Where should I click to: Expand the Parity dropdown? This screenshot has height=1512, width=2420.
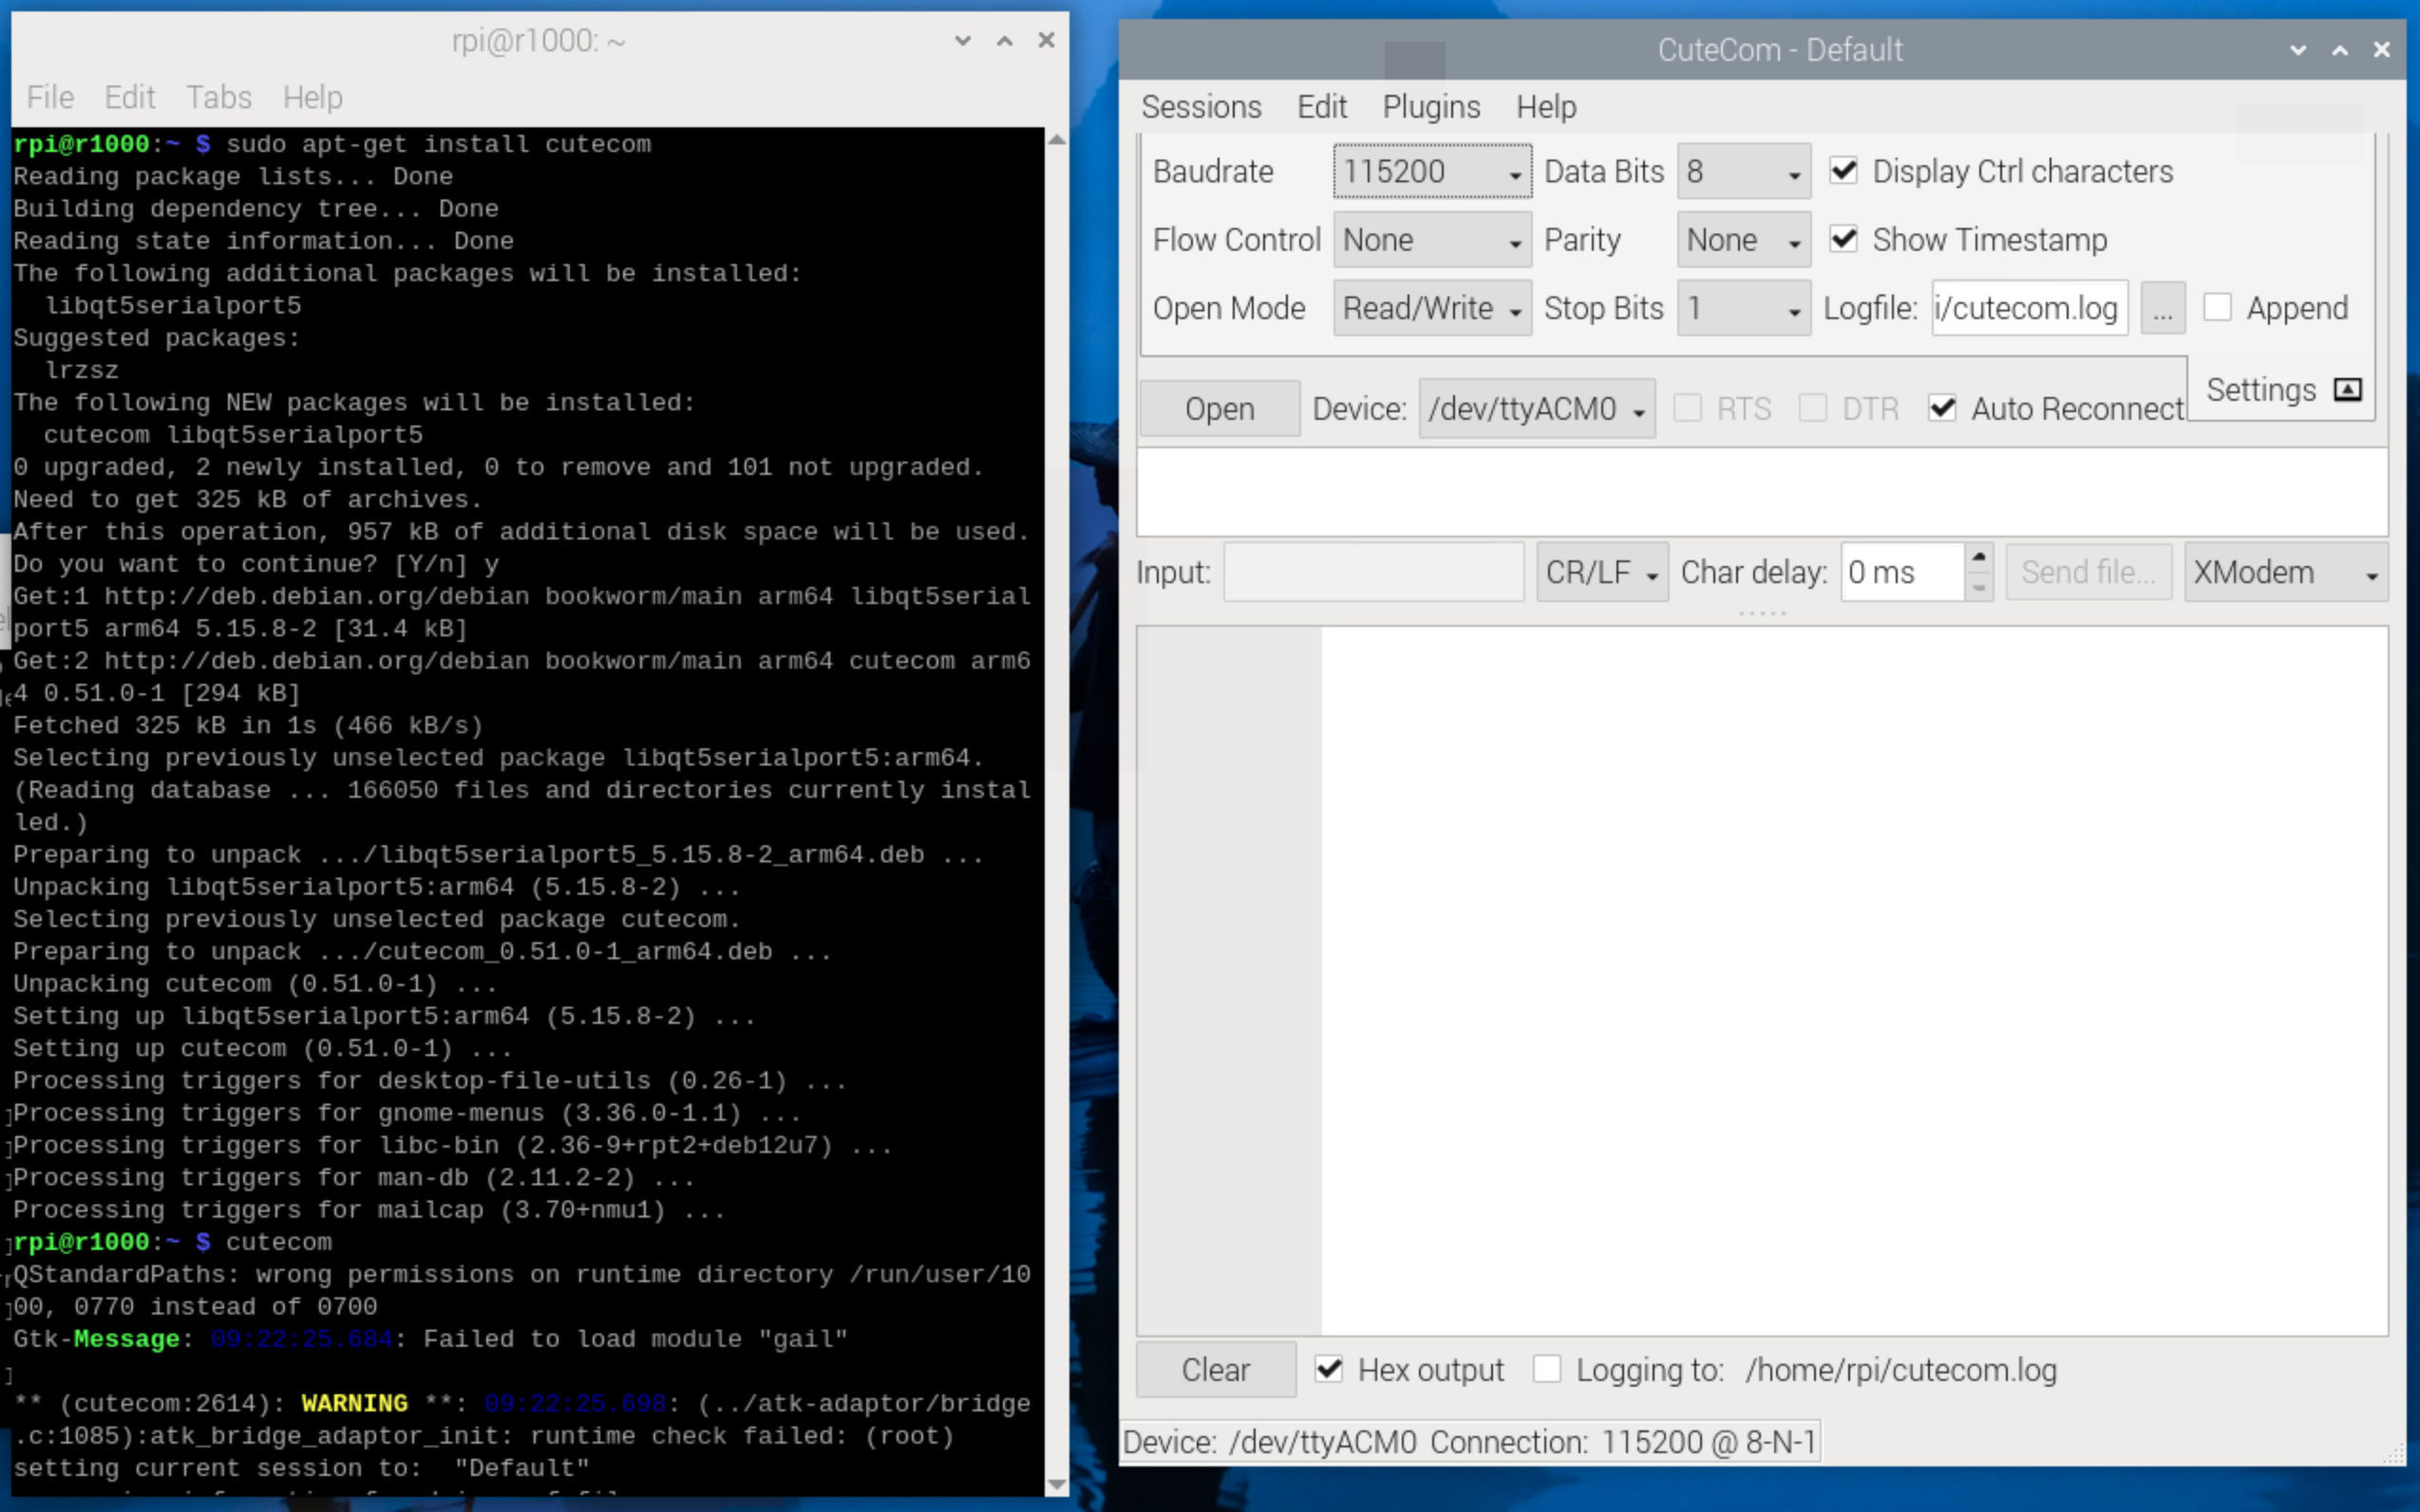pos(1743,239)
